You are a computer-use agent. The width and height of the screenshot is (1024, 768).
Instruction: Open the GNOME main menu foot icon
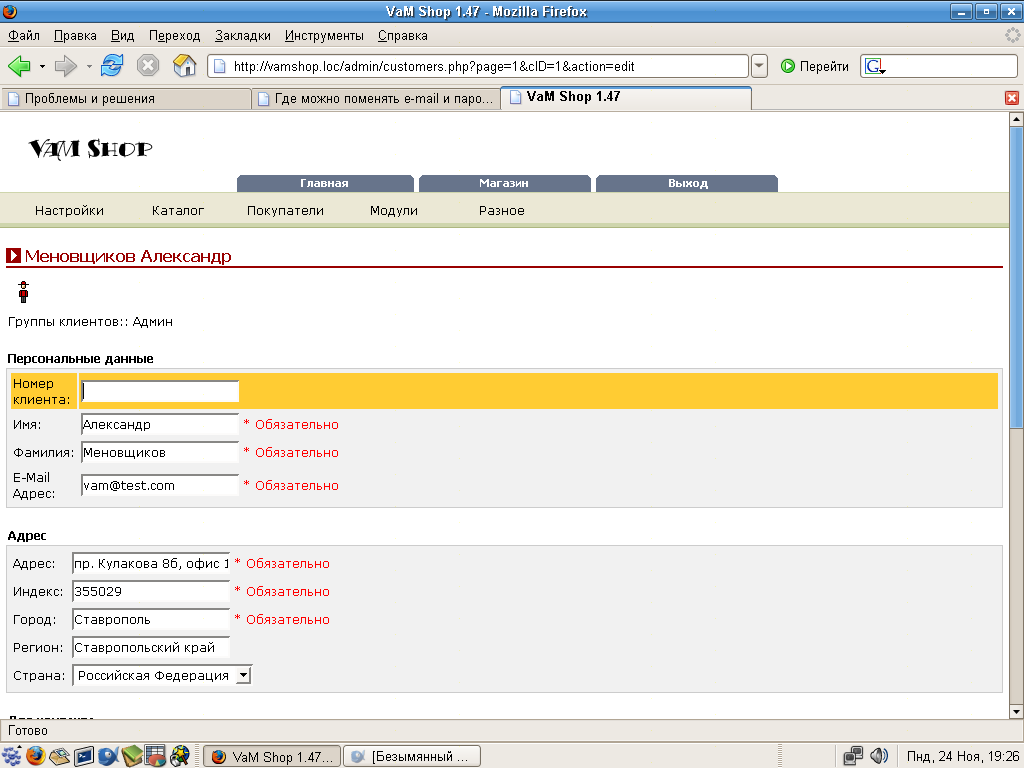coord(12,756)
